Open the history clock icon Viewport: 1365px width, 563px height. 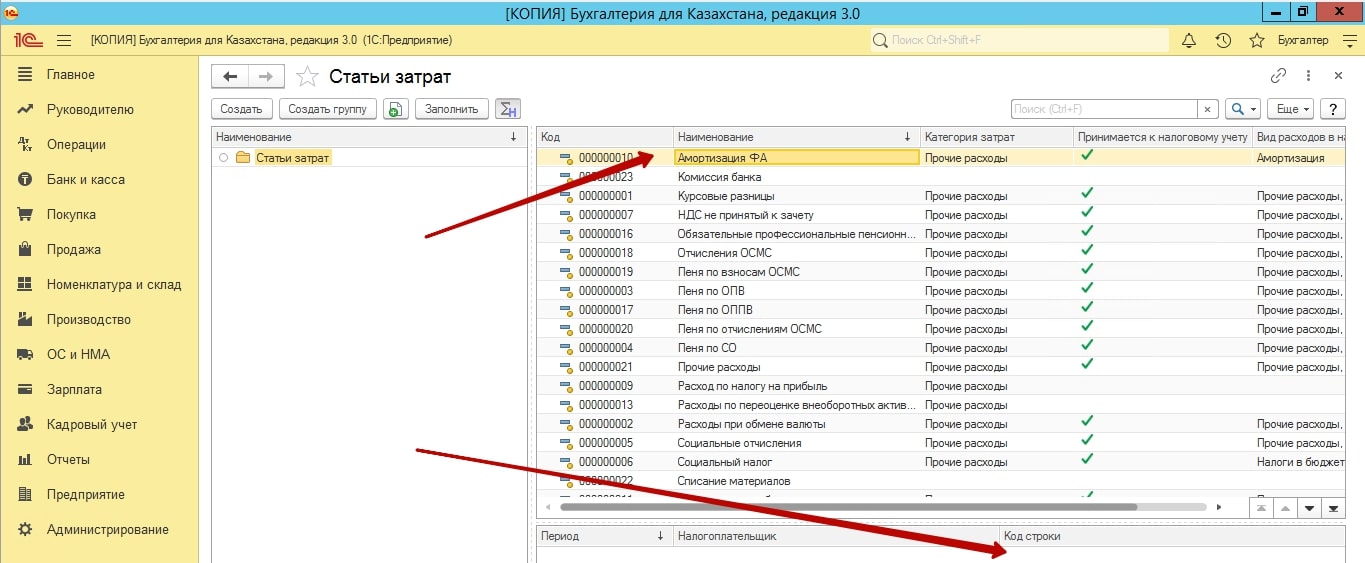tap(1223, 40)
